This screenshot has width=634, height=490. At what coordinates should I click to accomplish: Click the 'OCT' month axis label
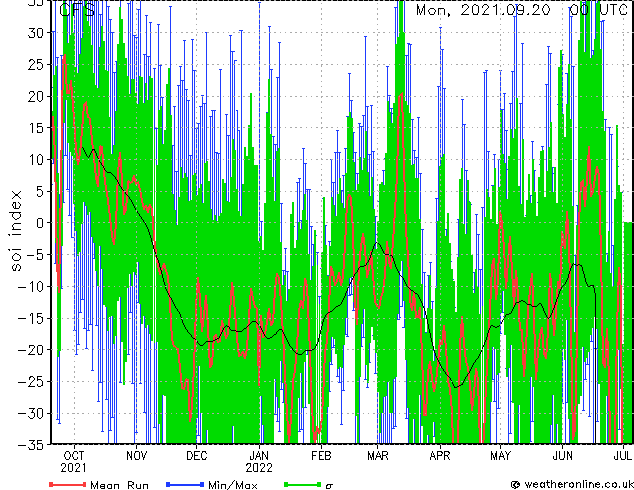[x=74, y=456]
